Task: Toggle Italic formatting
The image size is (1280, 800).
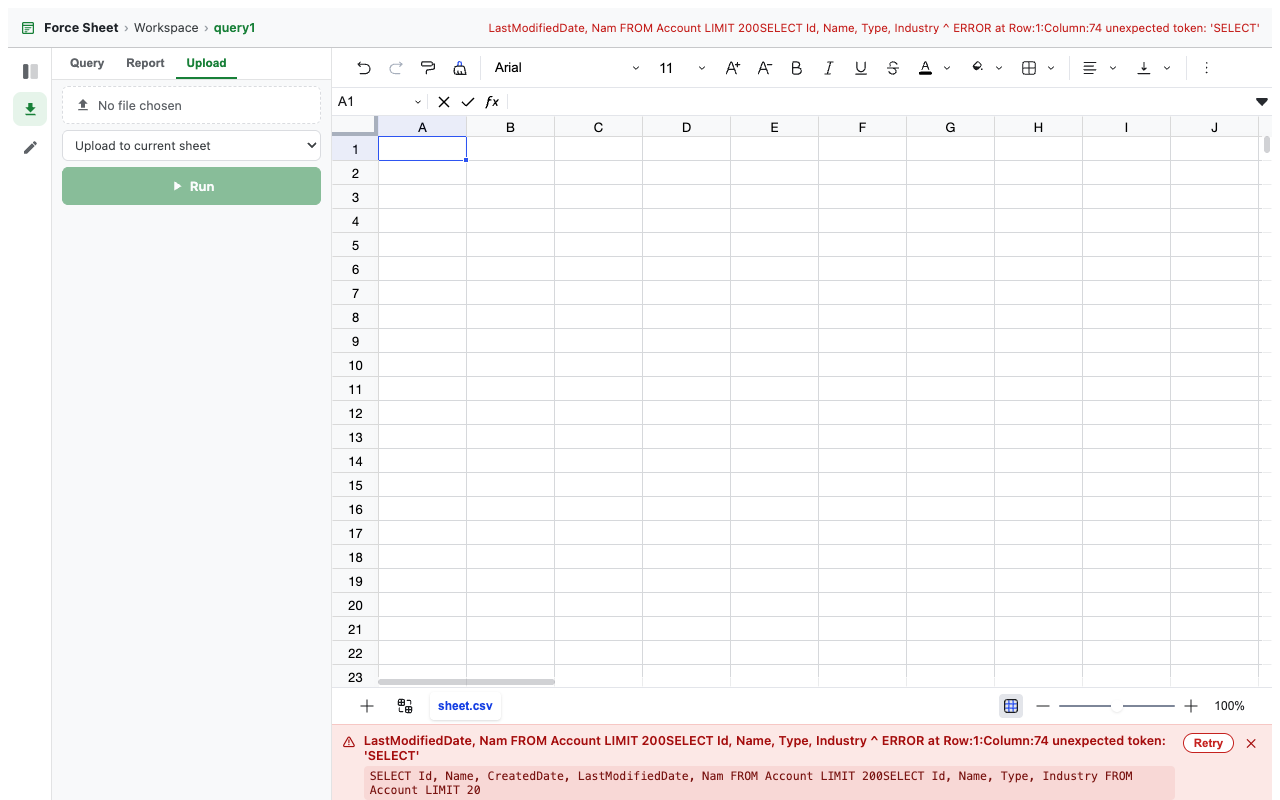Action: [829, 68]
